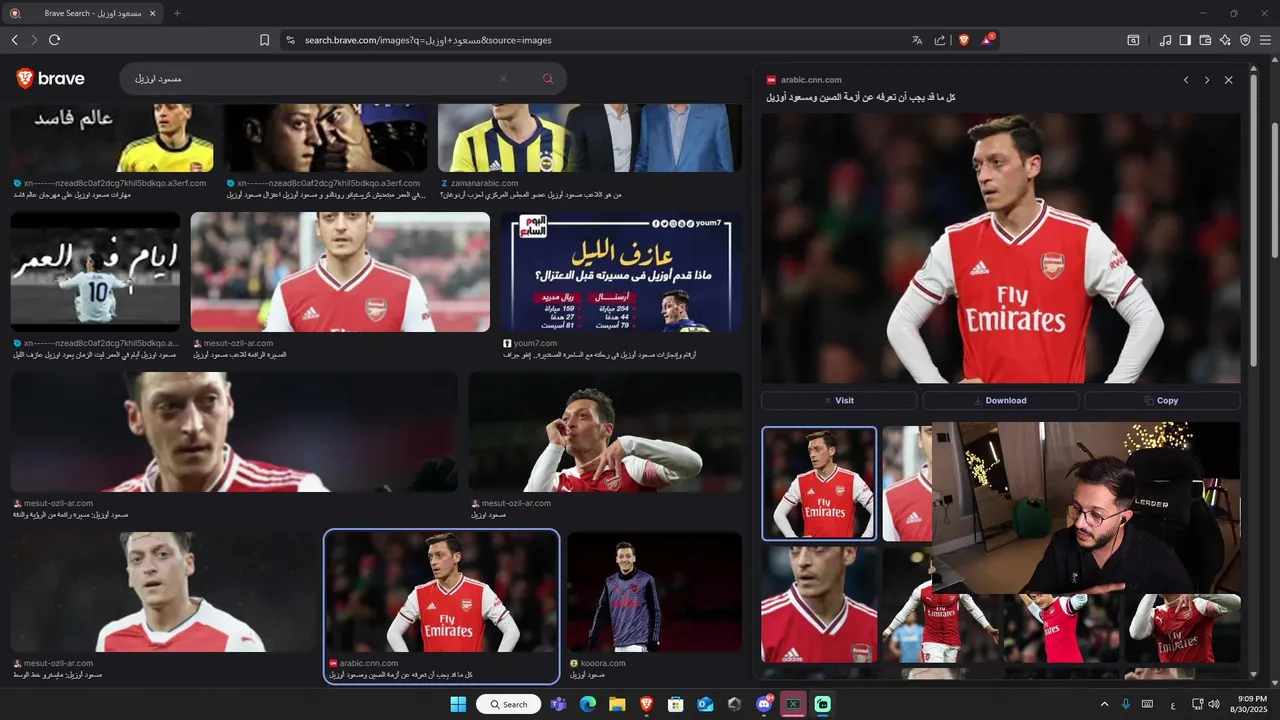1280x720 pixels.
Task: Open Discord from taskbar
Action: 765,704
